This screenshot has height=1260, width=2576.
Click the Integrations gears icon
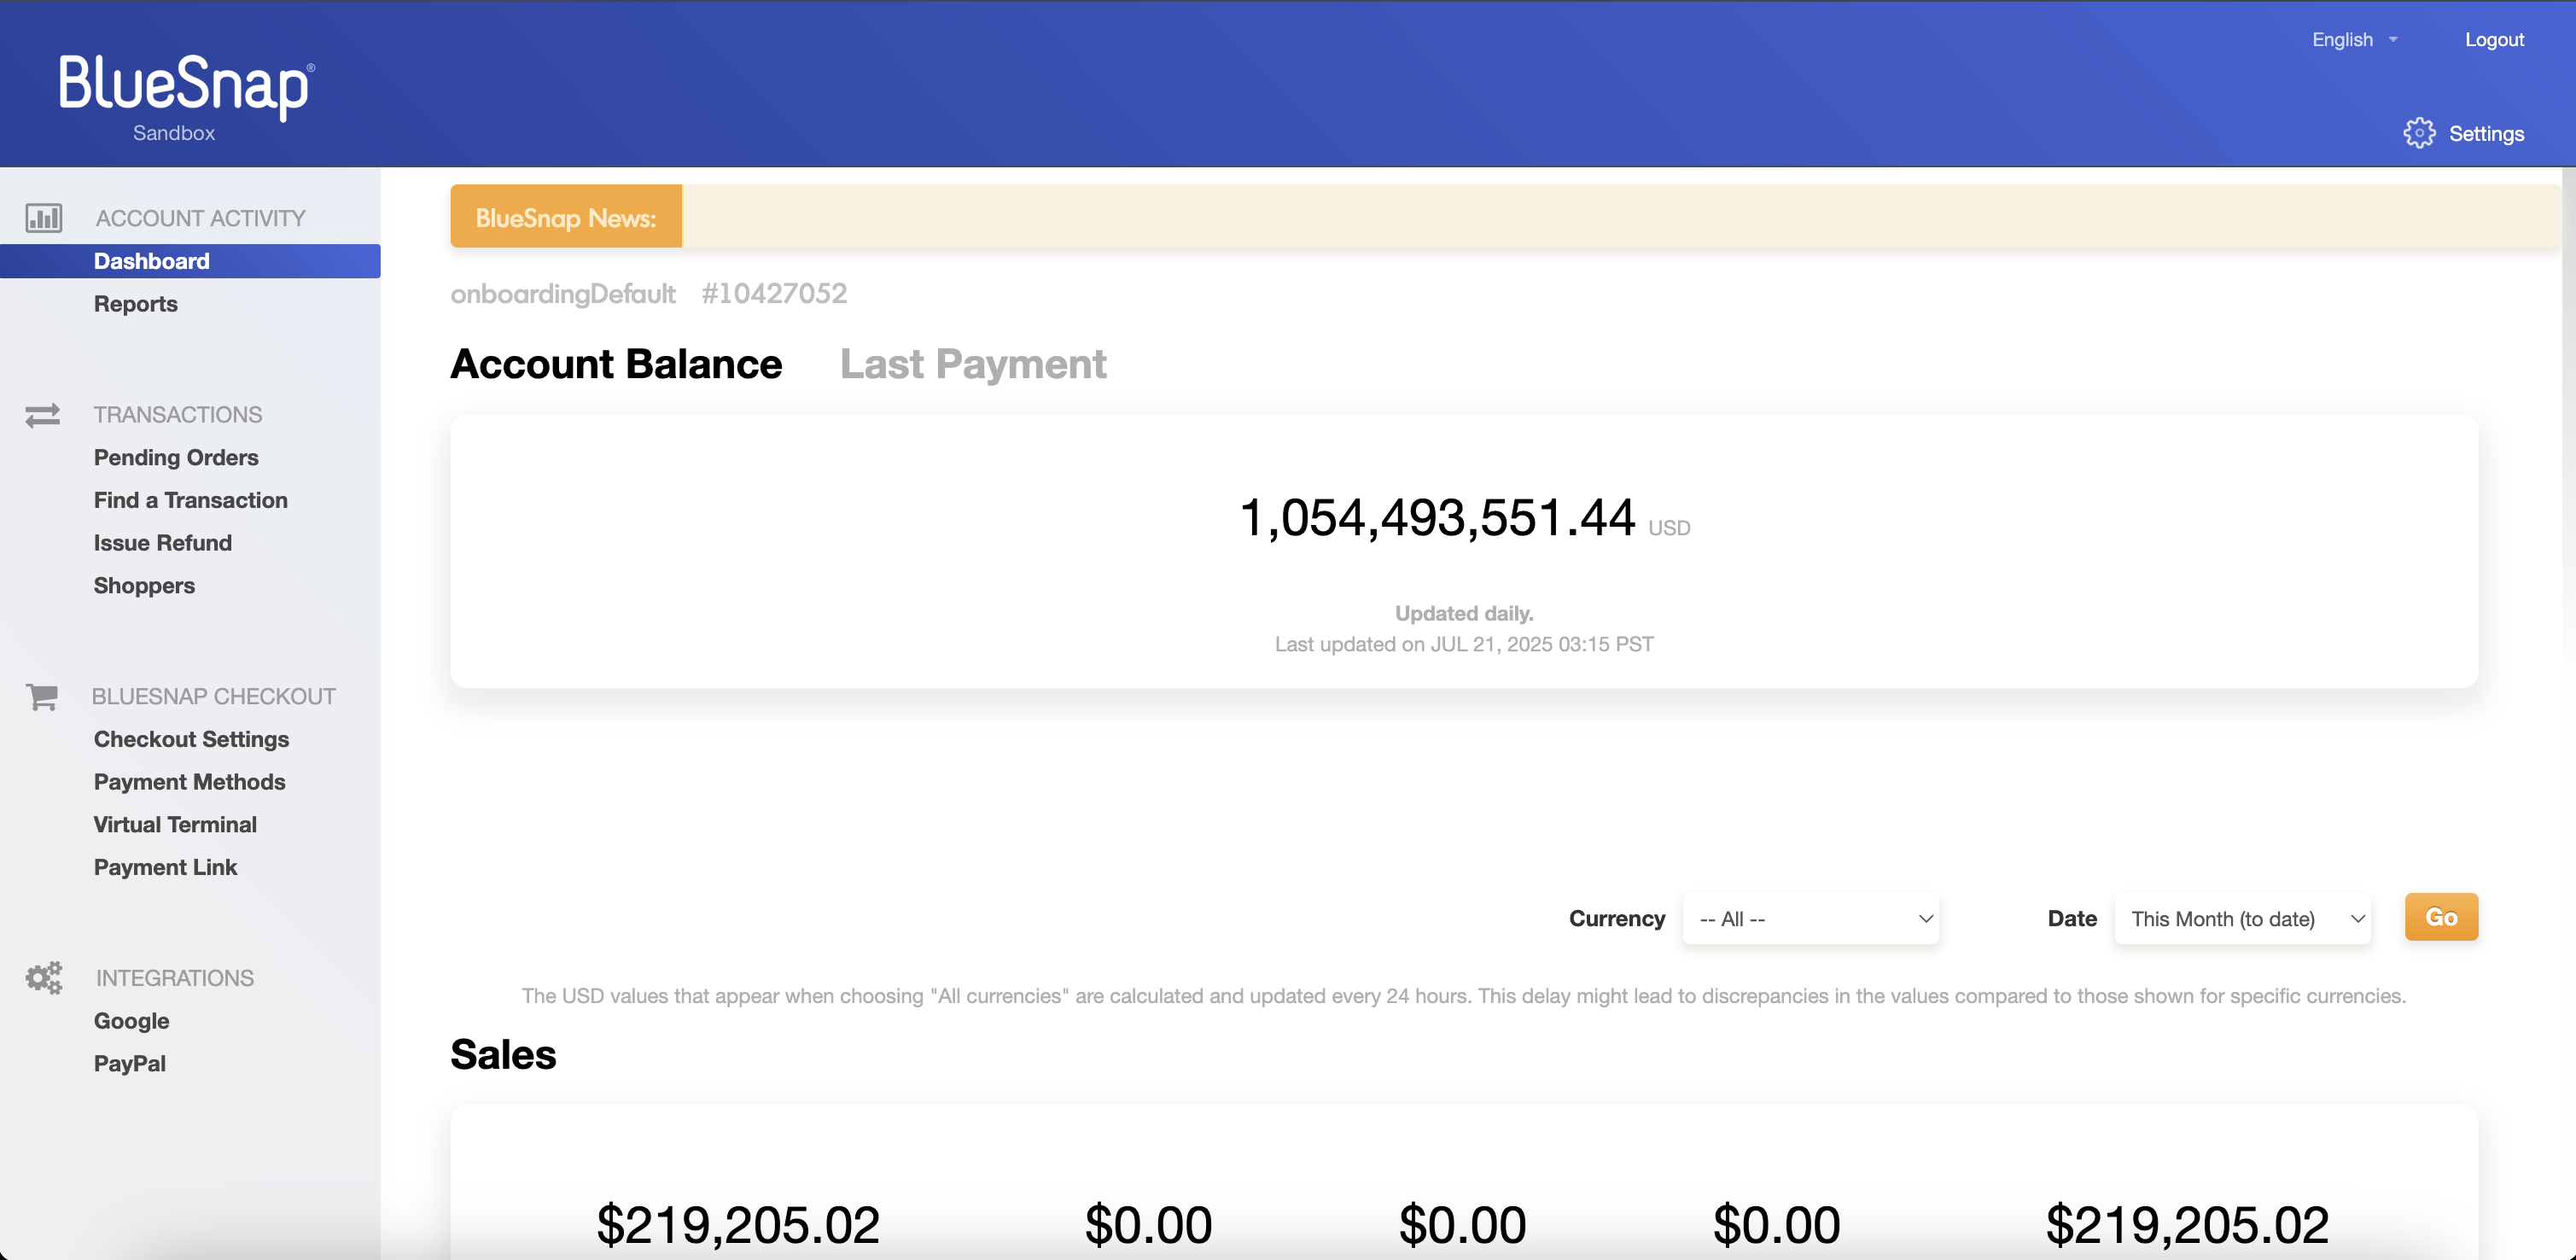click(x=44, y=977)
